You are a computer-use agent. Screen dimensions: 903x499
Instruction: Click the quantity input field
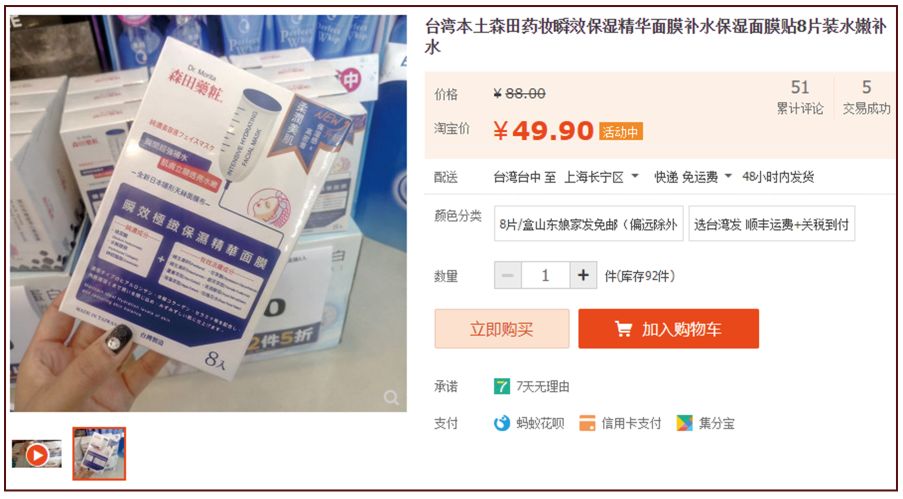click(545, 275)
